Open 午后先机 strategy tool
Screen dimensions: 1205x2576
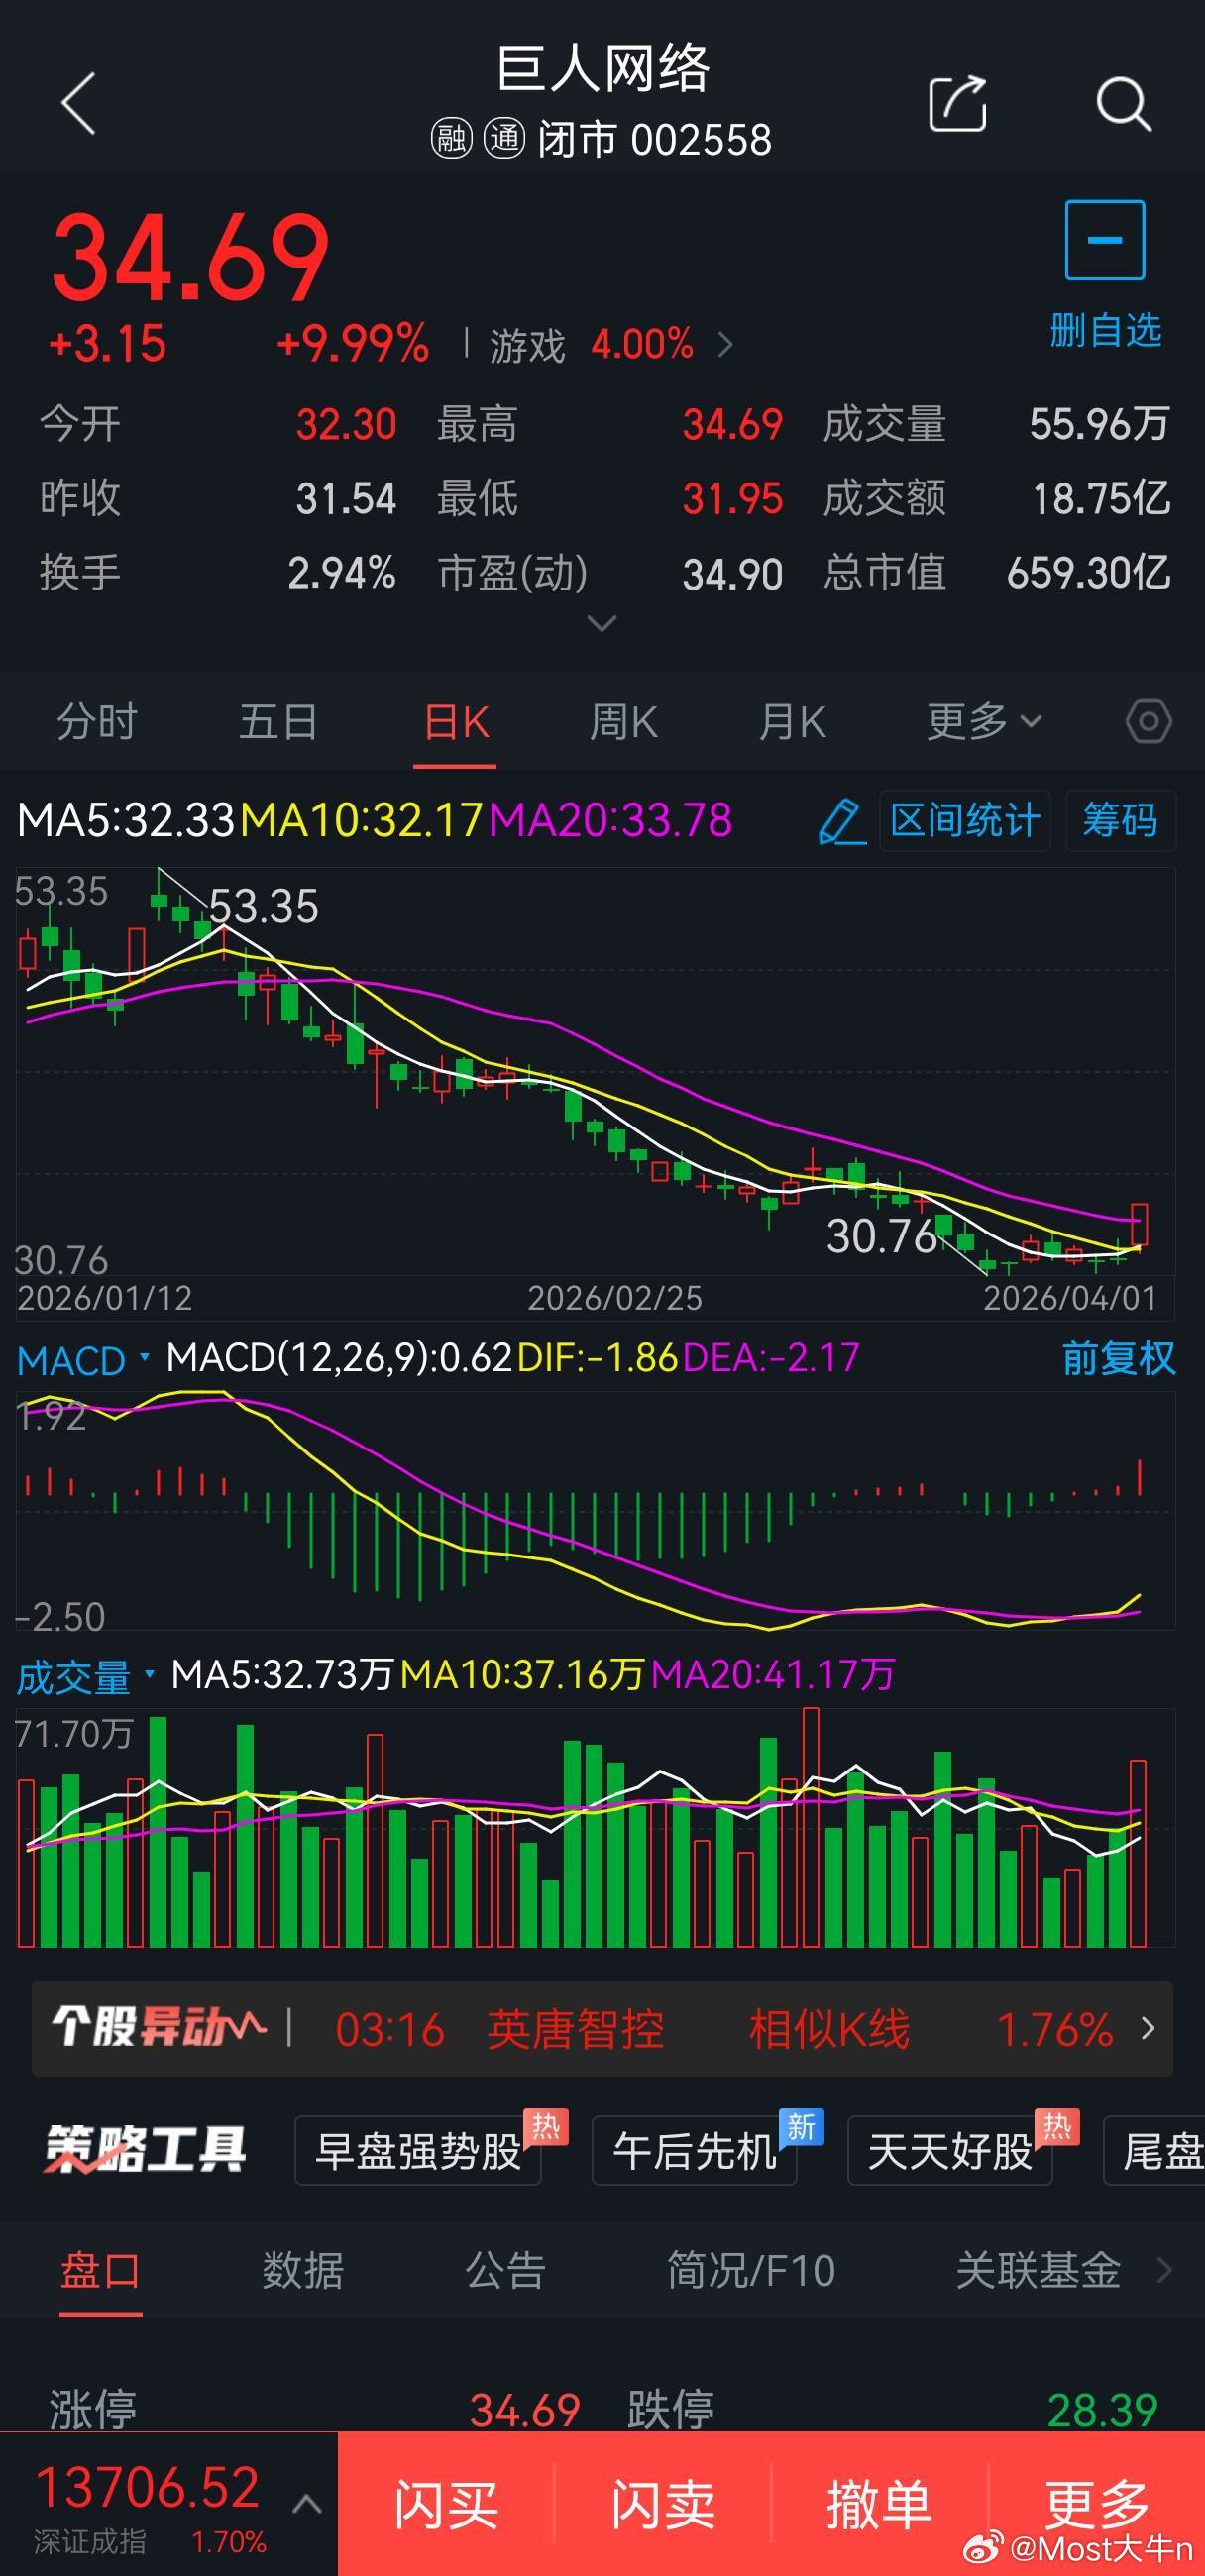click(694, 2151)
